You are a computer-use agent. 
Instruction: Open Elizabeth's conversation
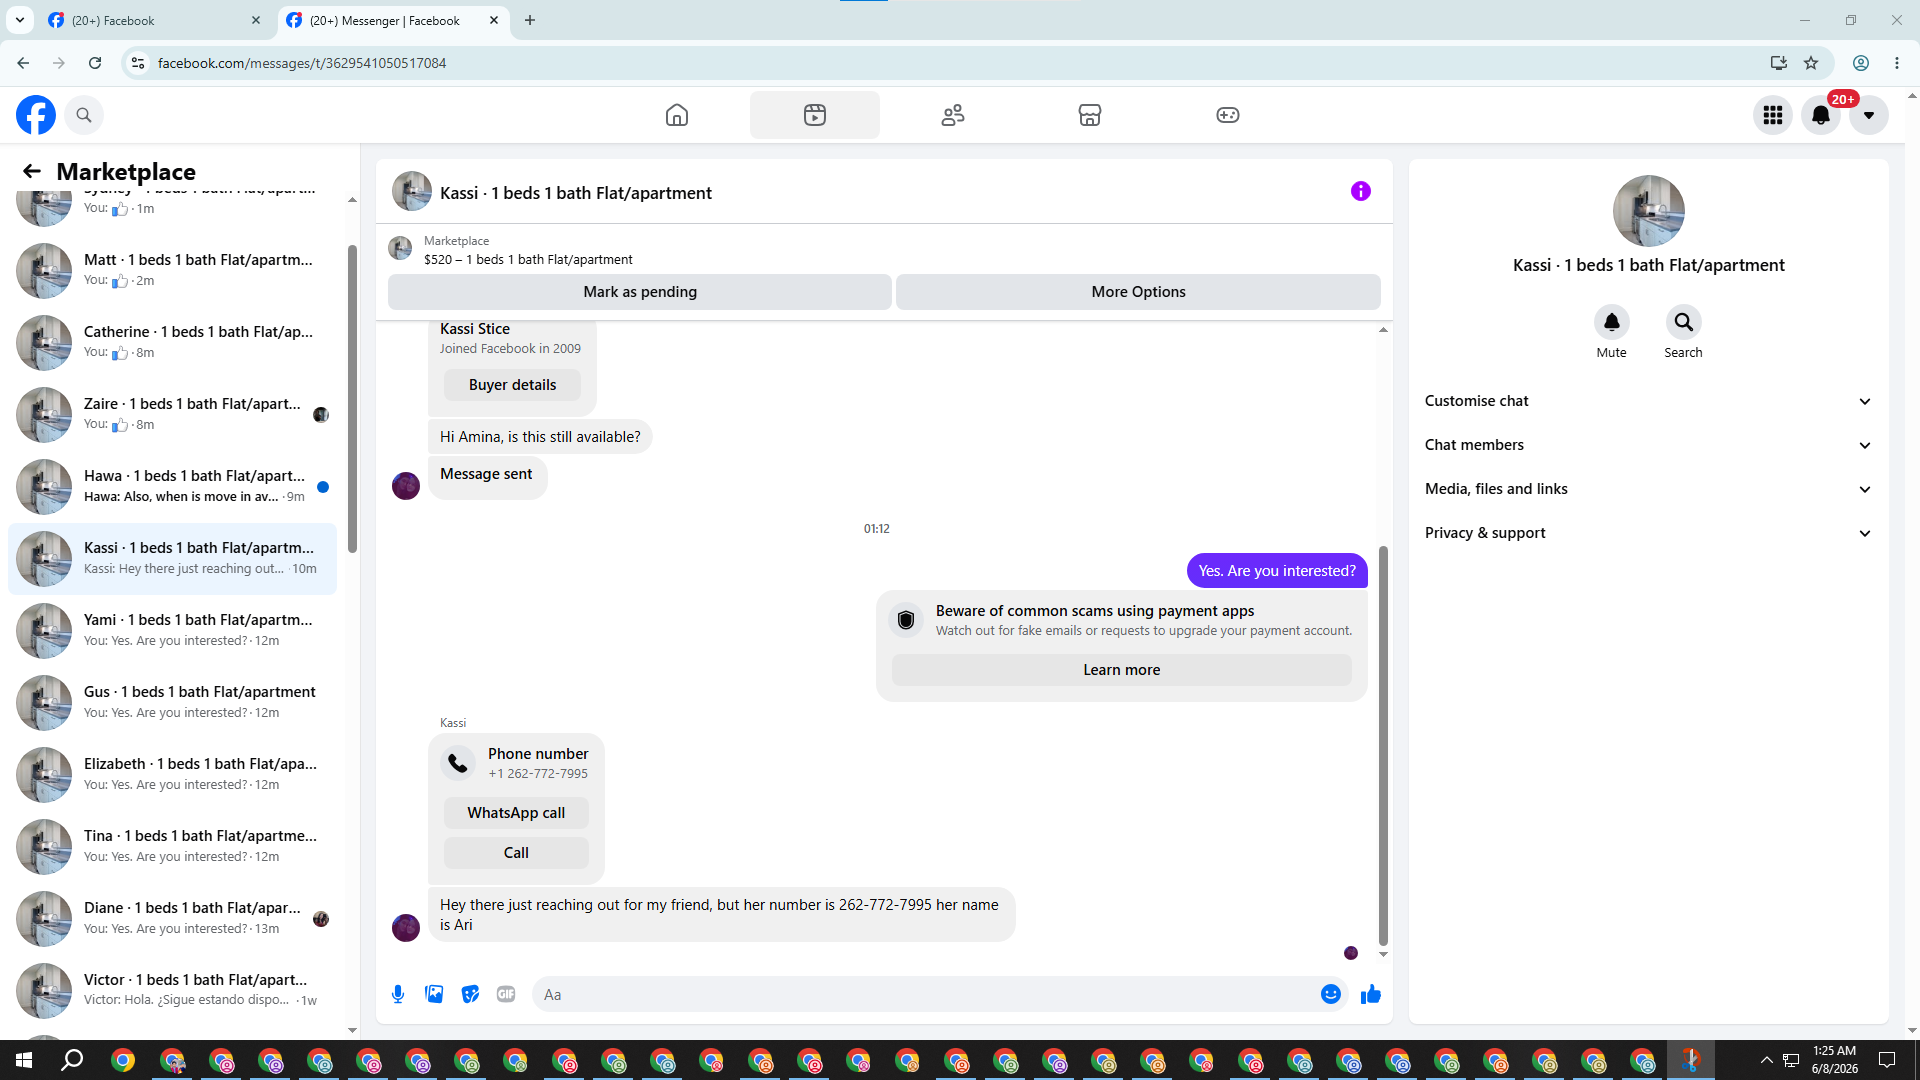[x=172, y=774]
